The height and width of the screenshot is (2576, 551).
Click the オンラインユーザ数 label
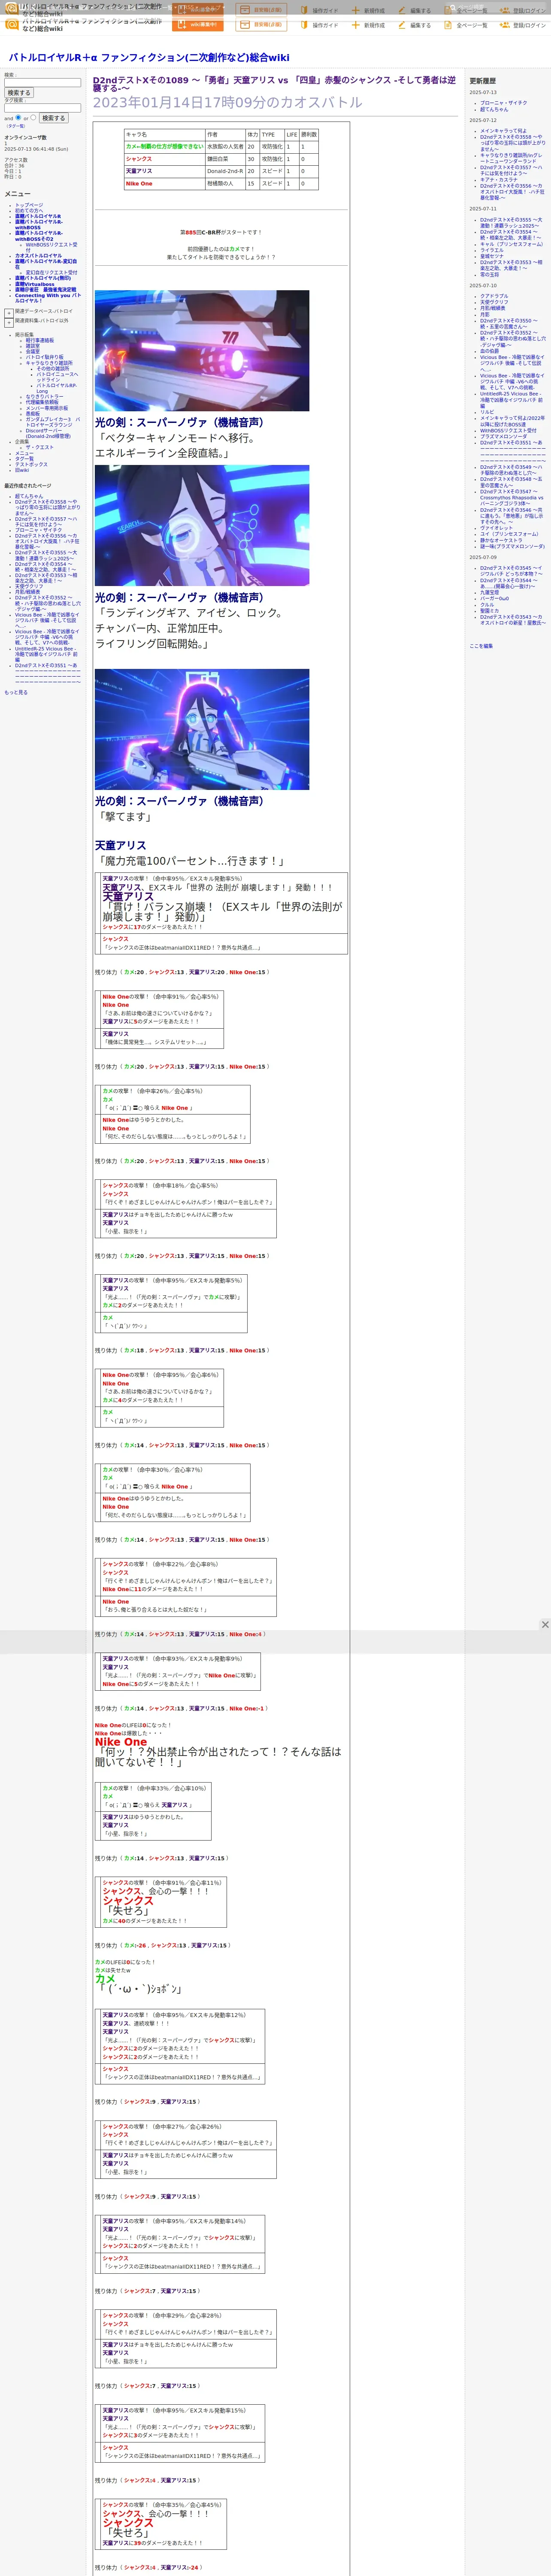click(25, 138)
